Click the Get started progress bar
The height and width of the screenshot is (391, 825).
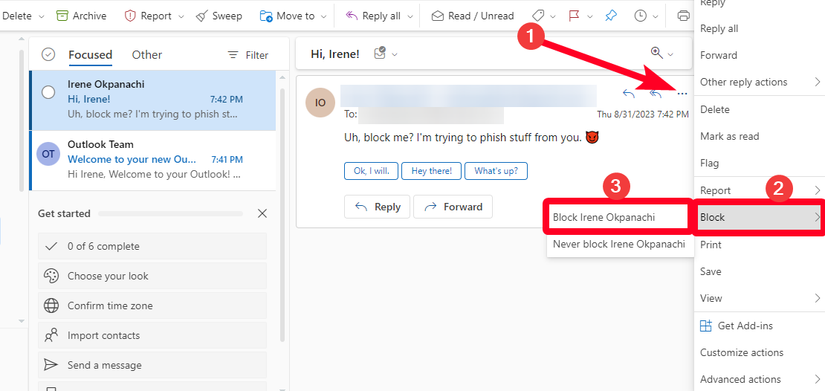point(170,214)
